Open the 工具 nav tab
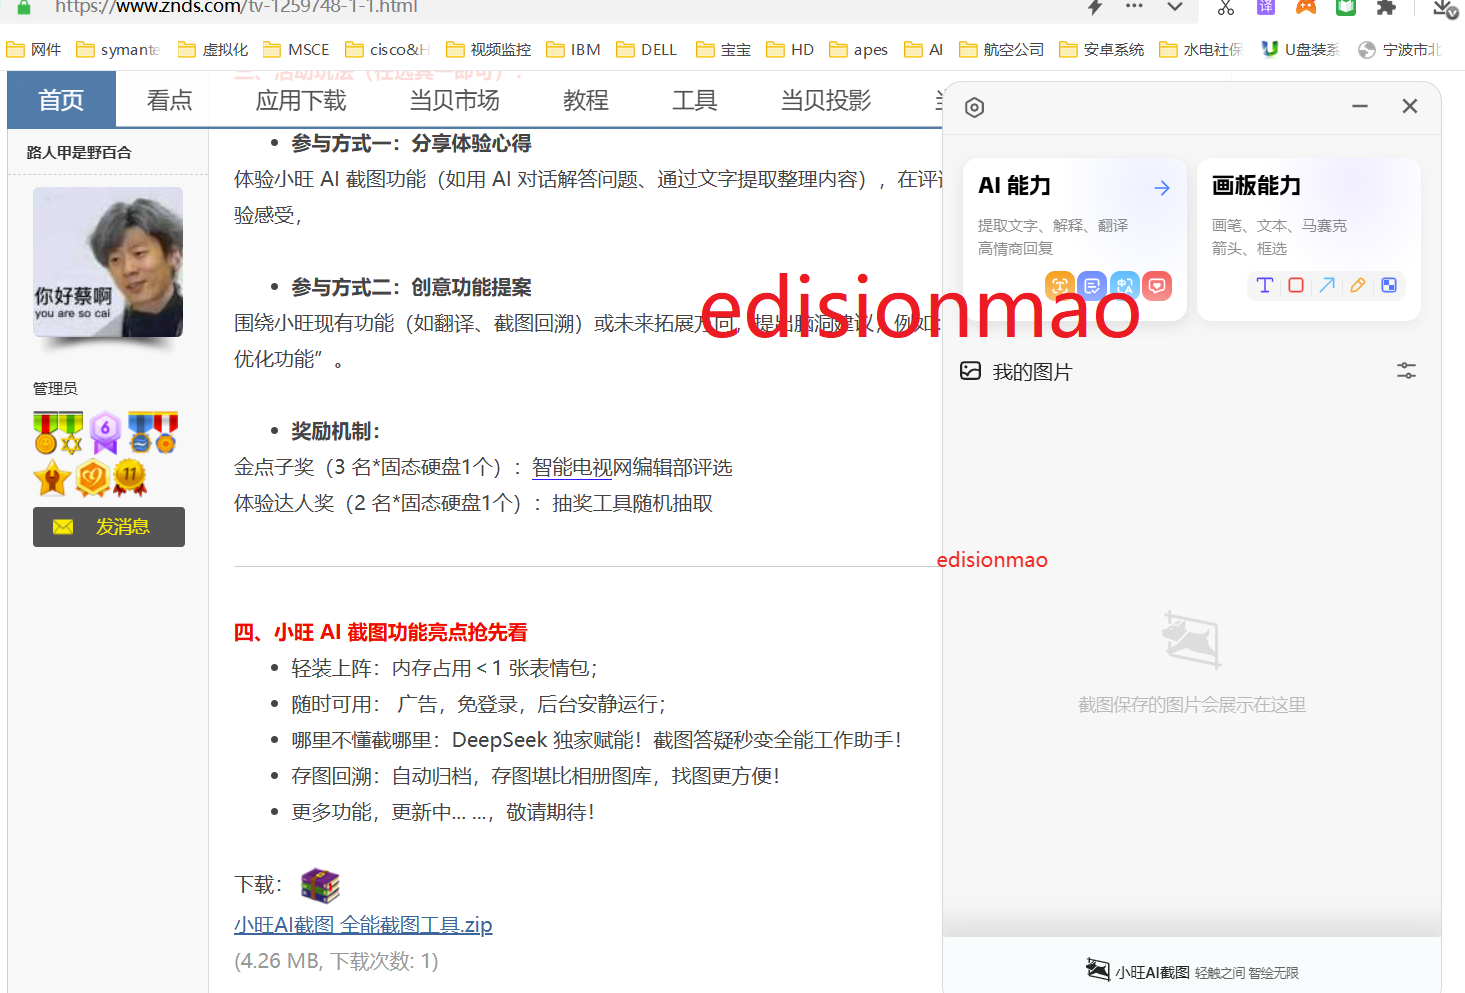The image size is (1465, 993). click(x=694, y=100)
